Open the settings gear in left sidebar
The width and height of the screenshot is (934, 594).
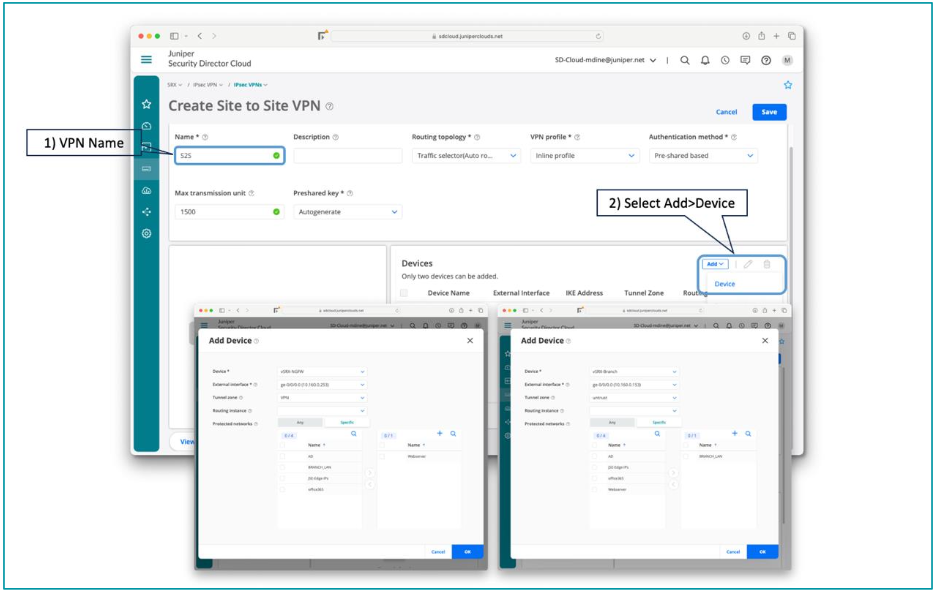point(147,233)
